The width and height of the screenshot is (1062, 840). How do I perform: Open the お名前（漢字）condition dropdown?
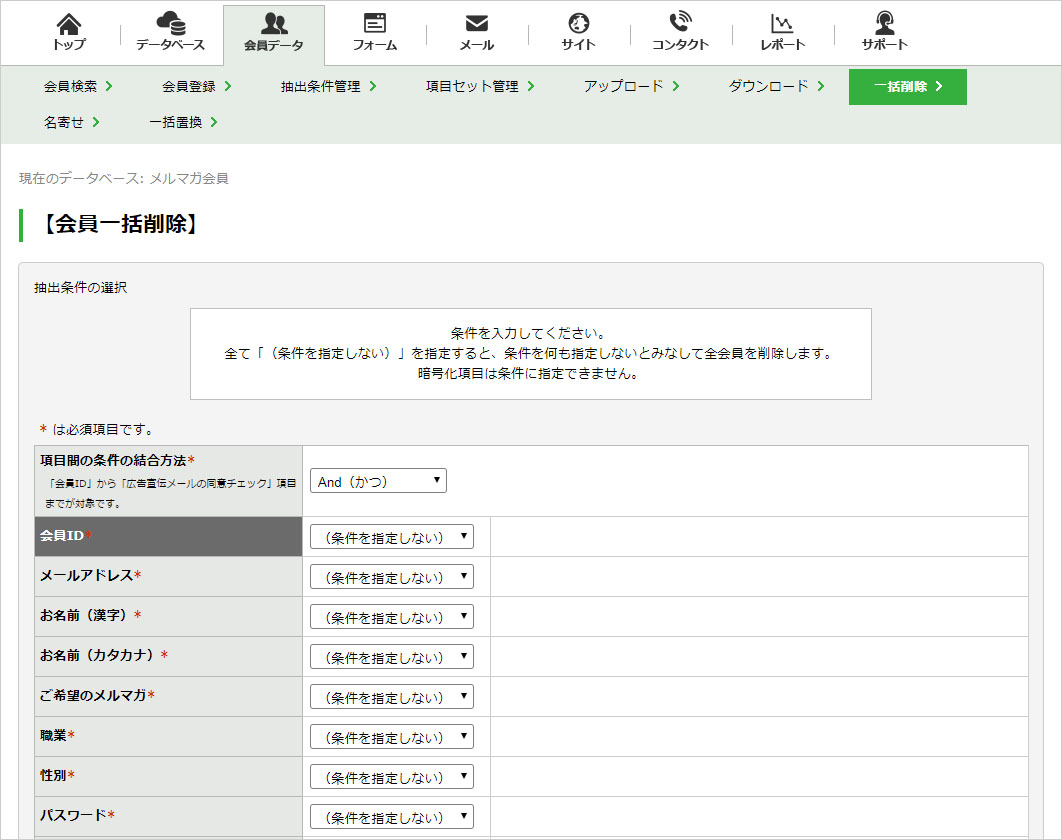[391, 617]
